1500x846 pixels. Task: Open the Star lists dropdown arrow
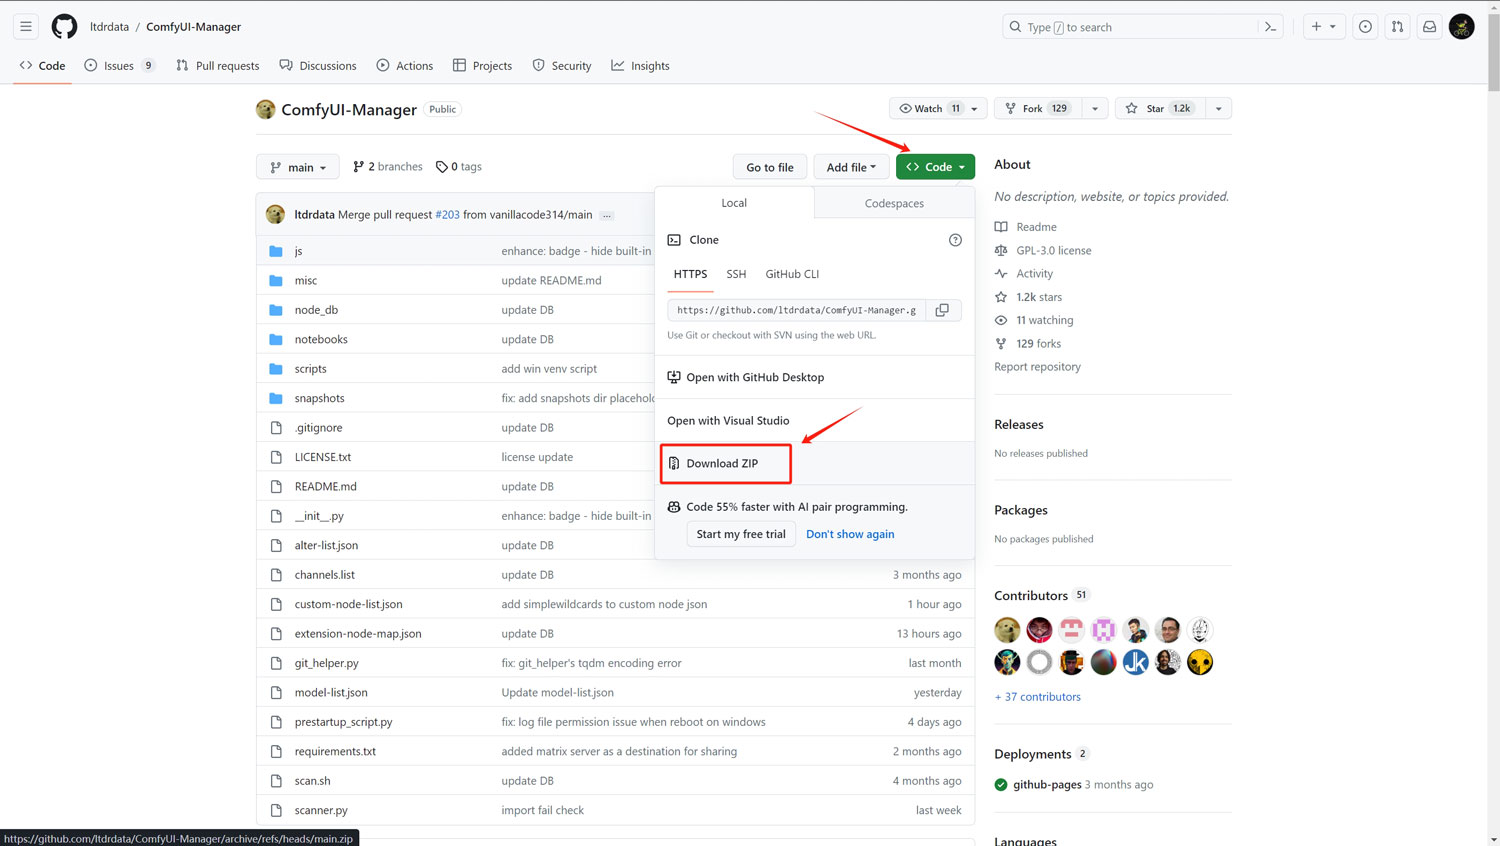(x=1218, y=108)
